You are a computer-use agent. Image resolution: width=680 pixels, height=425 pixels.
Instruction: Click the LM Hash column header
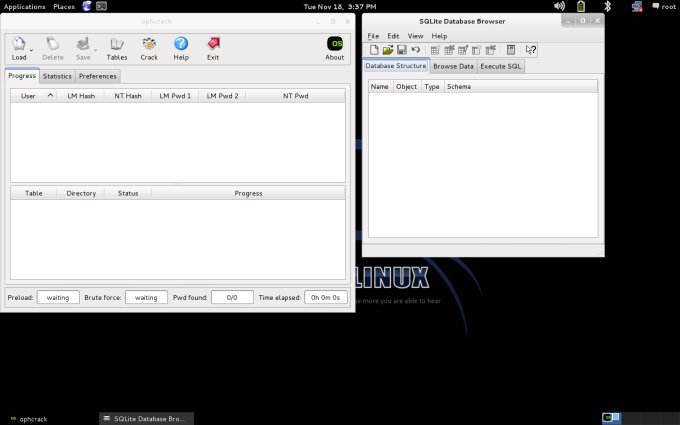(x=81, y=96)
